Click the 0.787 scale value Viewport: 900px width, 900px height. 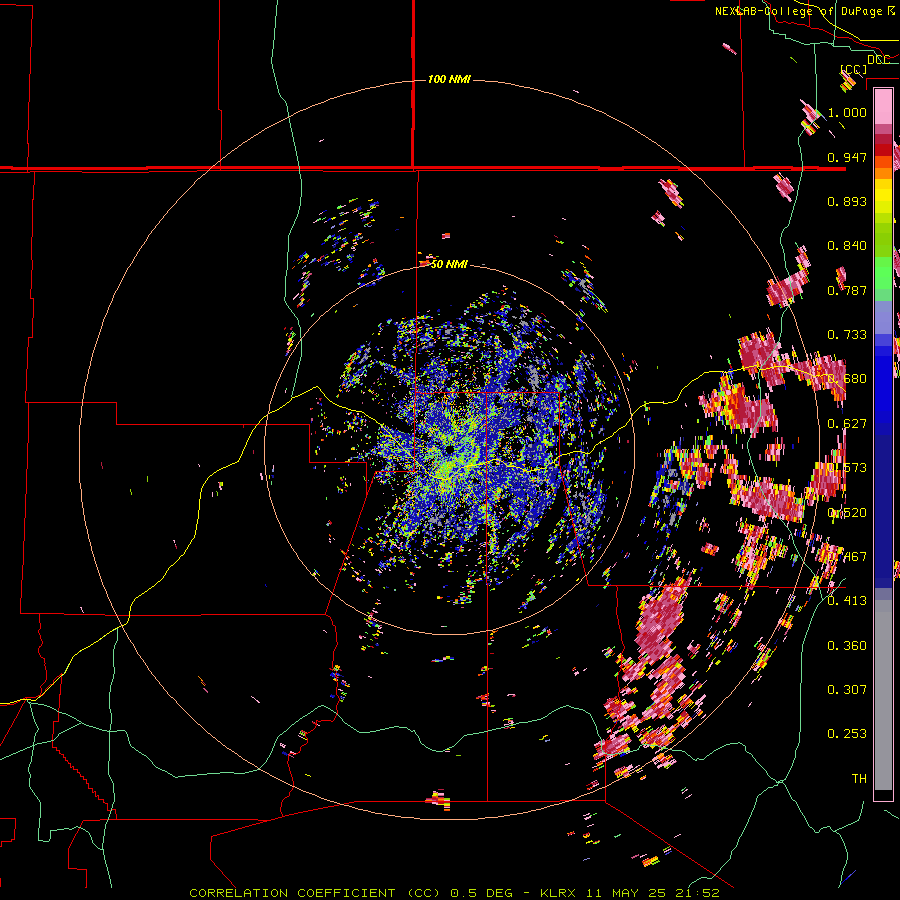[847, 290]
